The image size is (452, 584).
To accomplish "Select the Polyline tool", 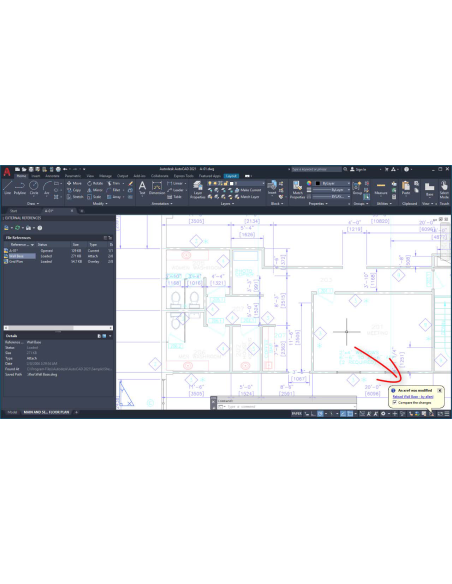I will (x=20, y=187).
